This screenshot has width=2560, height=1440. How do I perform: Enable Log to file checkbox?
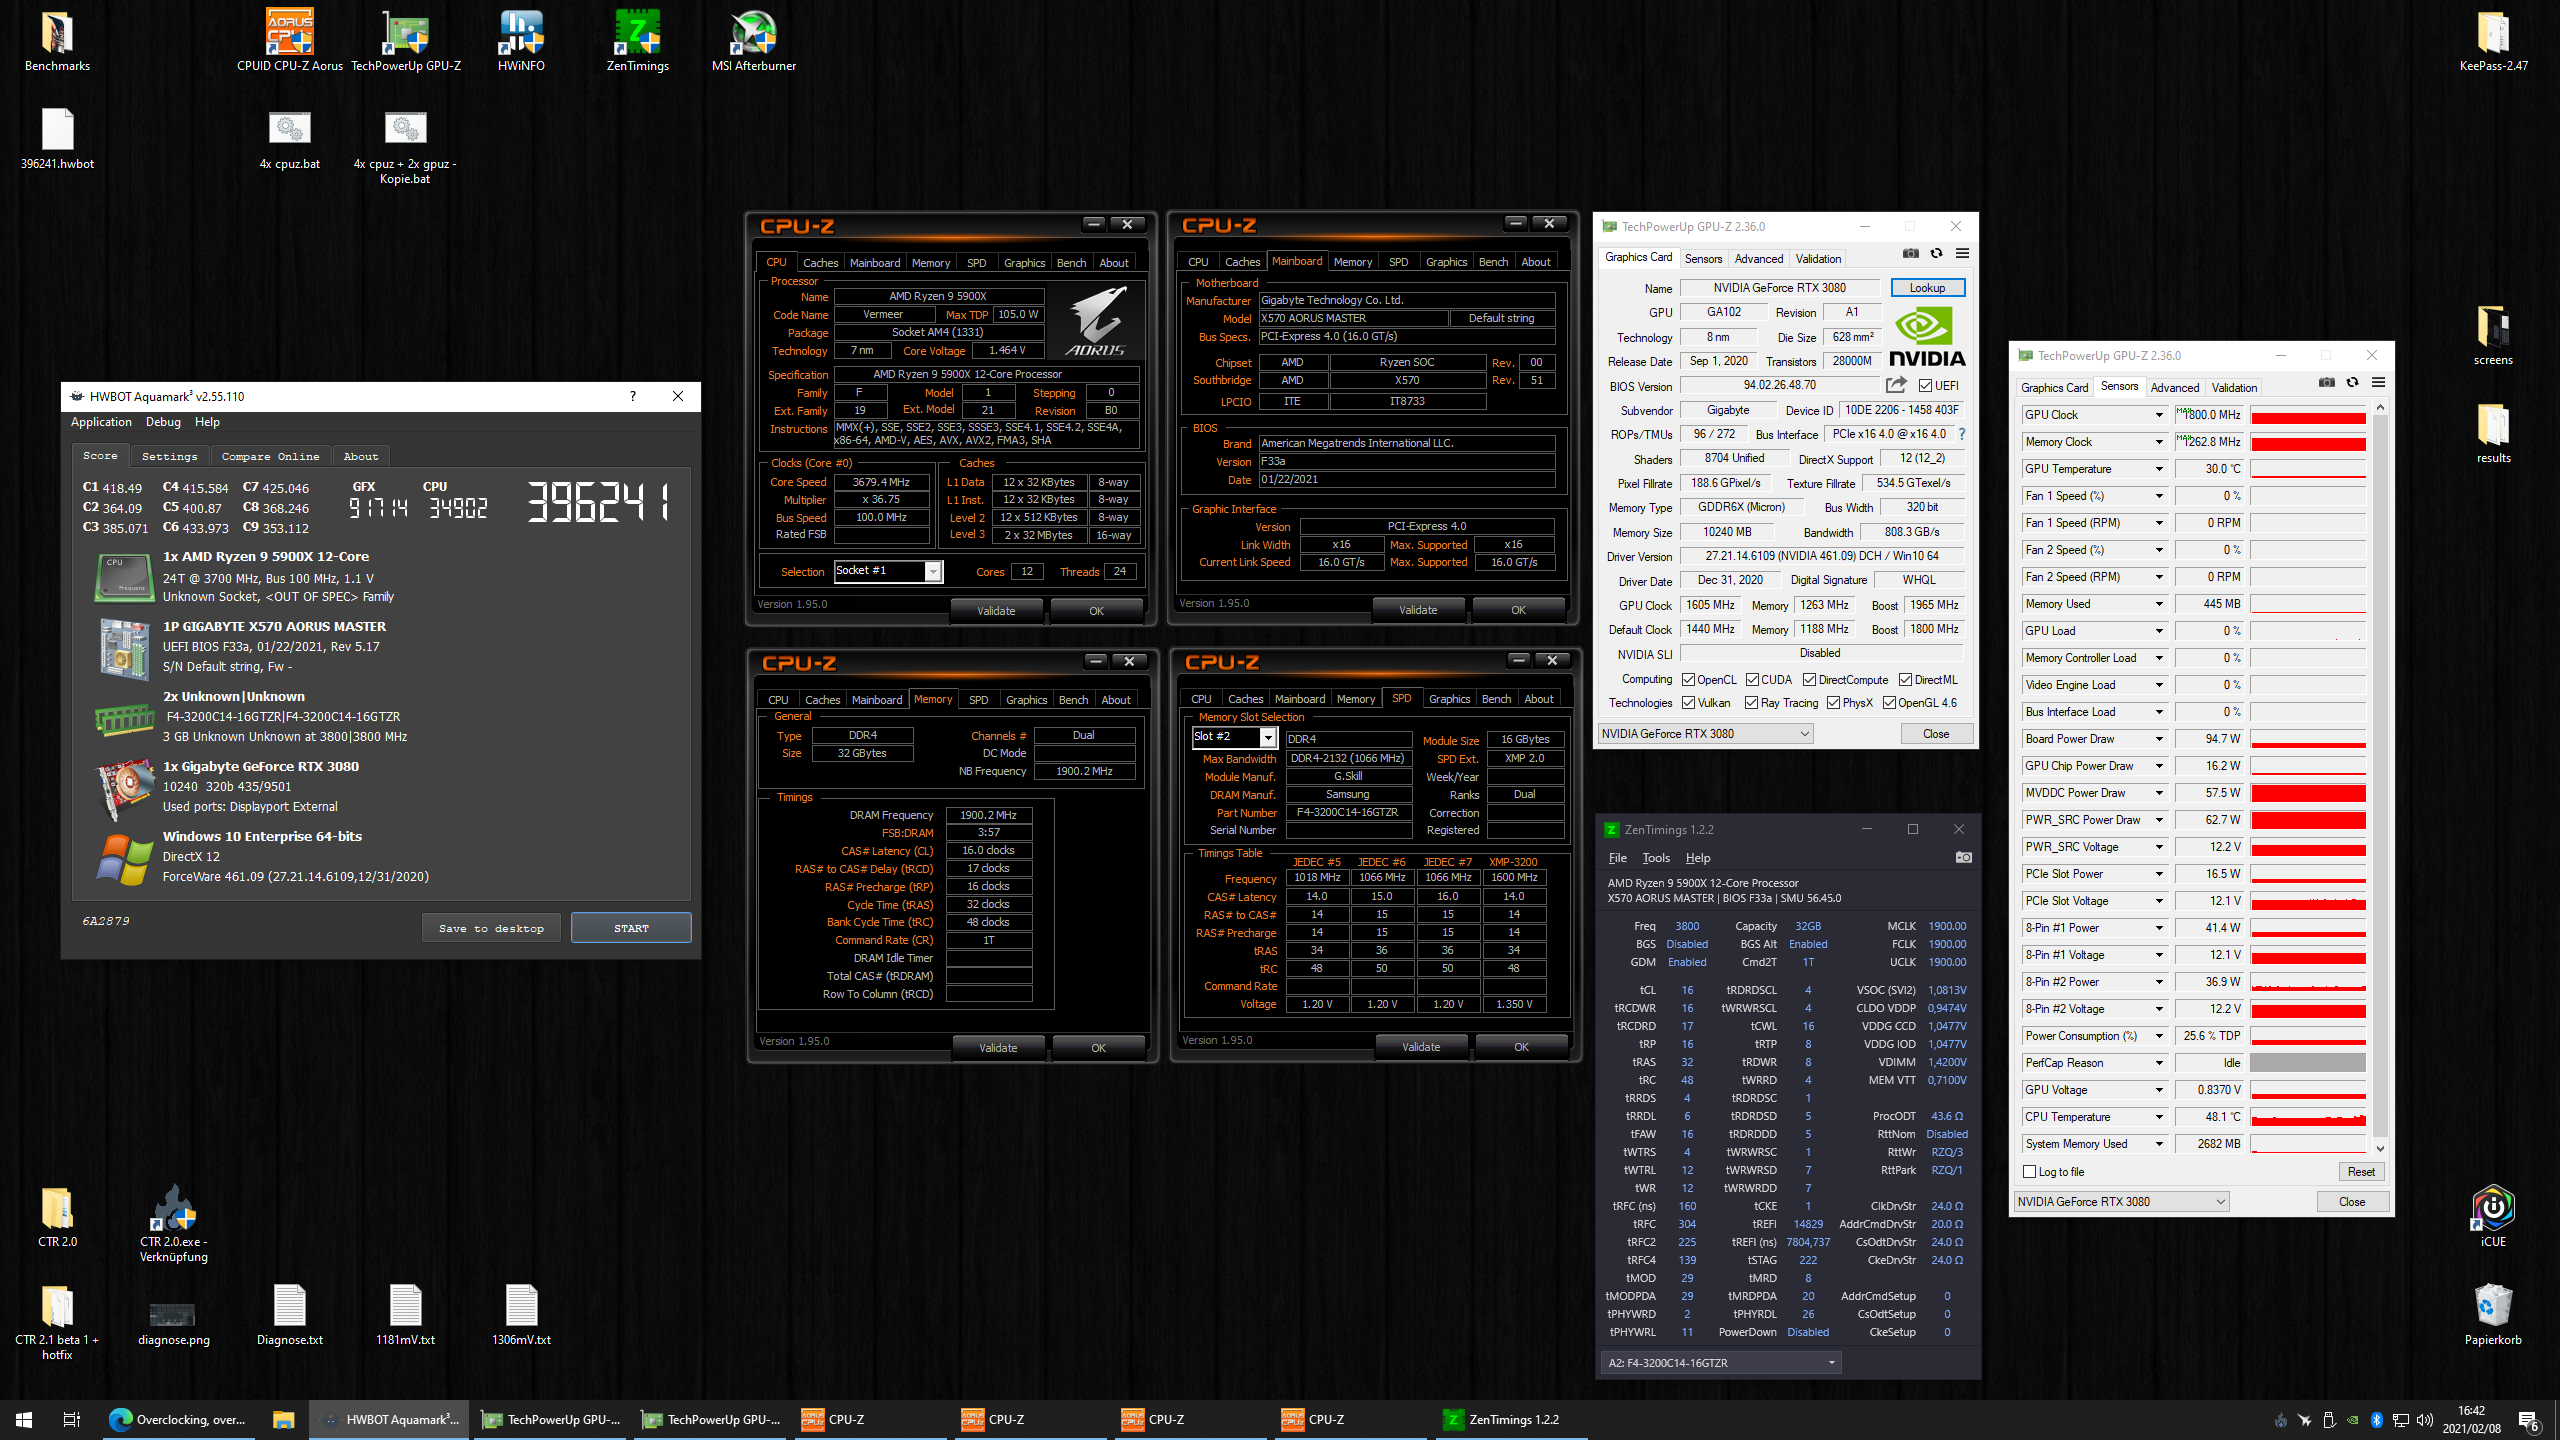[2029, 1171]
